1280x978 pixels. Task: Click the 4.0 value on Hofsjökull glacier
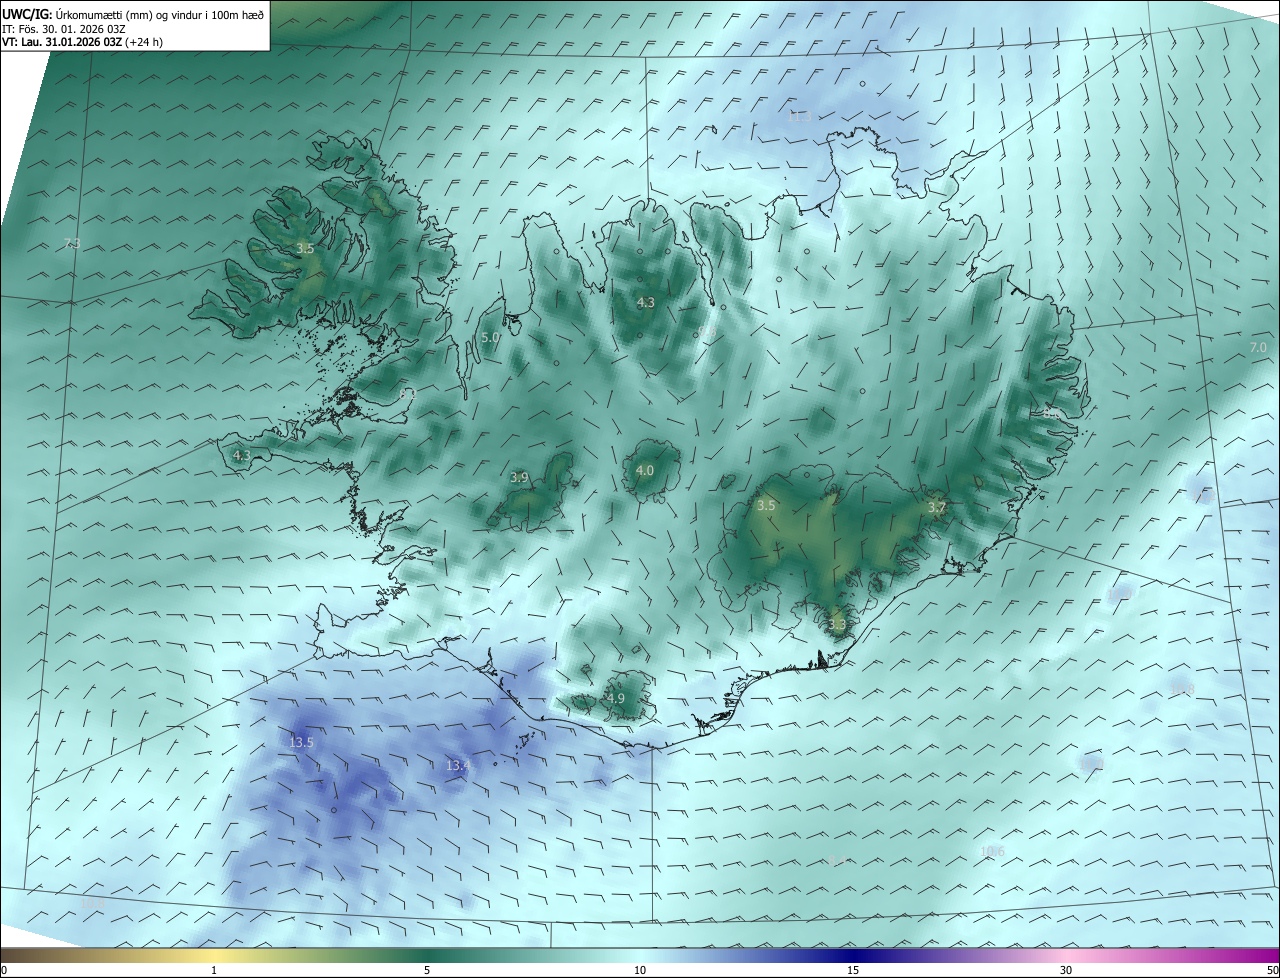pos(645,470)
